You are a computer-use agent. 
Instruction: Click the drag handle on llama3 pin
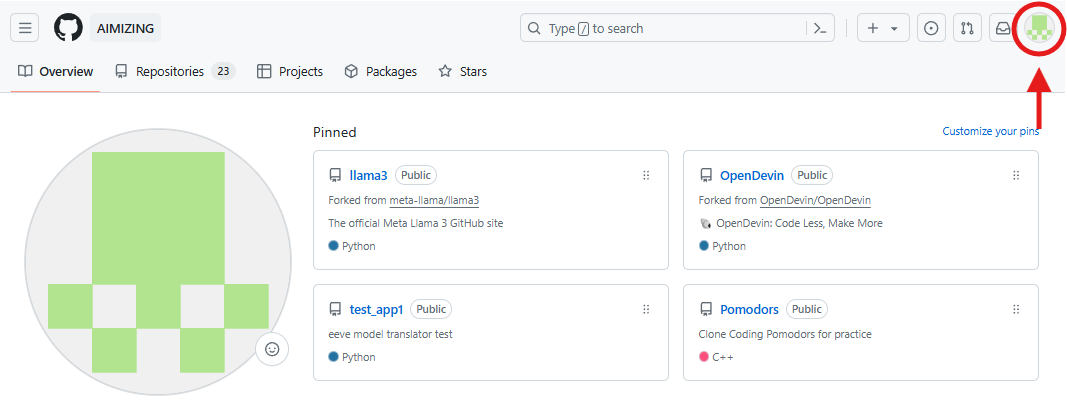click(646, 175)
